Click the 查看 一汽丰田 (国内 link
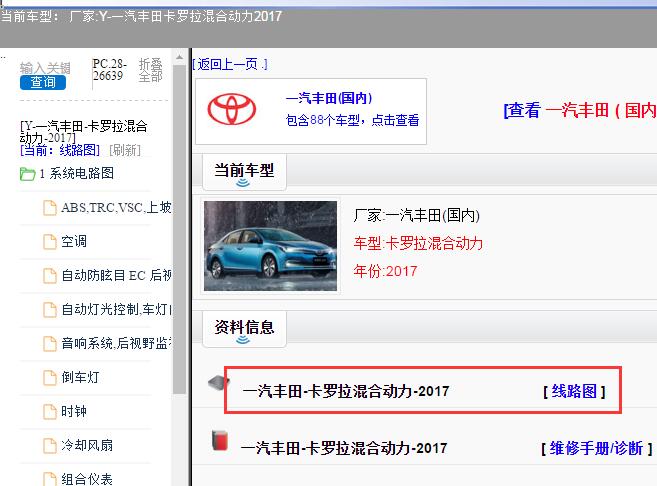This screenshot has width=657, height=486. point(580,111)
